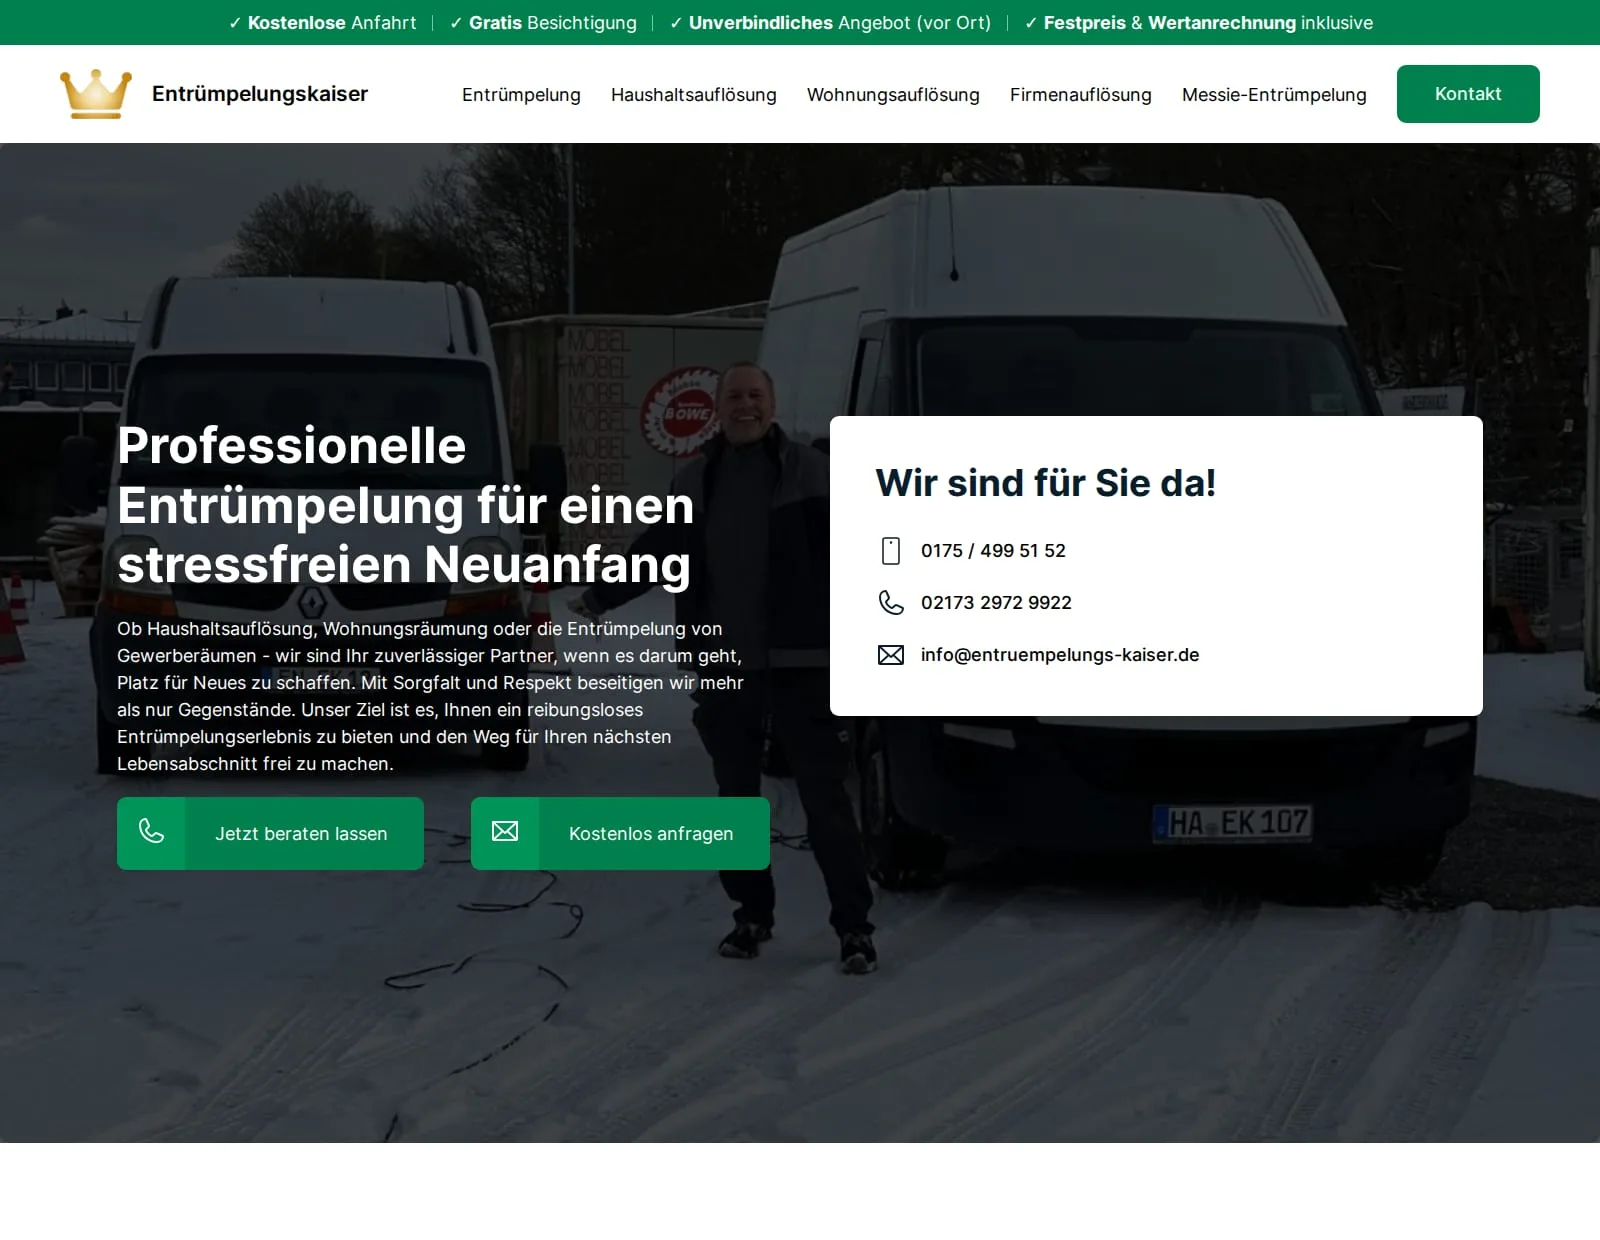Click the checkmark before 'Kostenlose Anfahrt'
The width and height of the screenshot is (1600, 1240).
click(237, 22)
